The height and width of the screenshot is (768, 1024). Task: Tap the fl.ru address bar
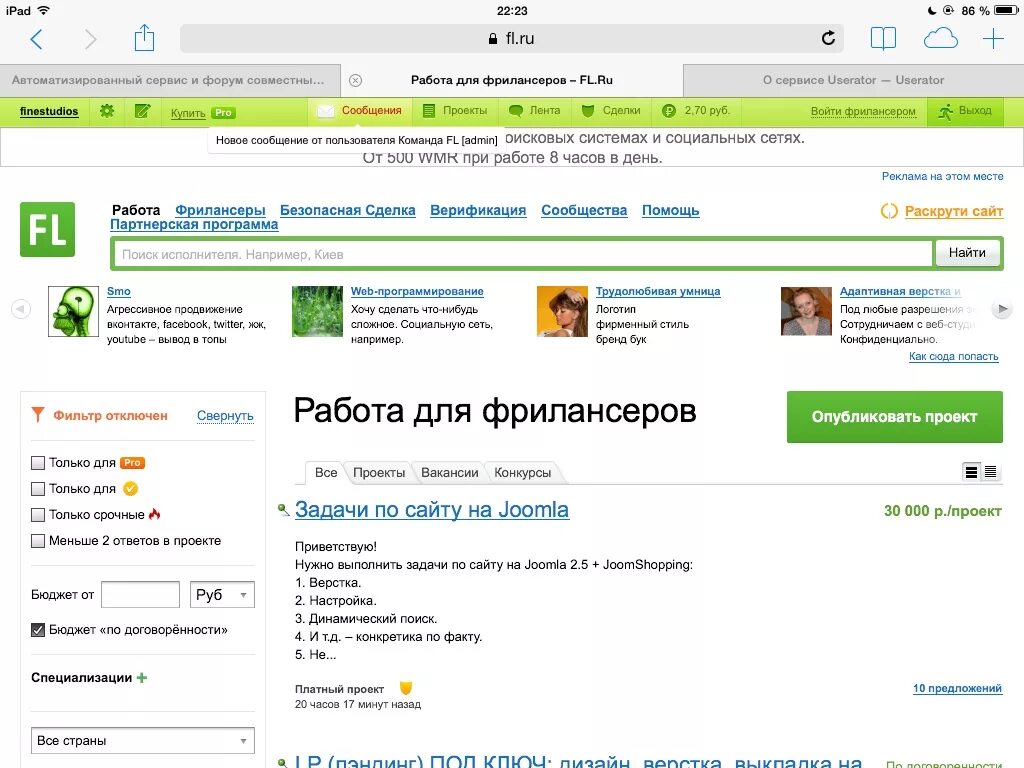[x=511, y=39]
